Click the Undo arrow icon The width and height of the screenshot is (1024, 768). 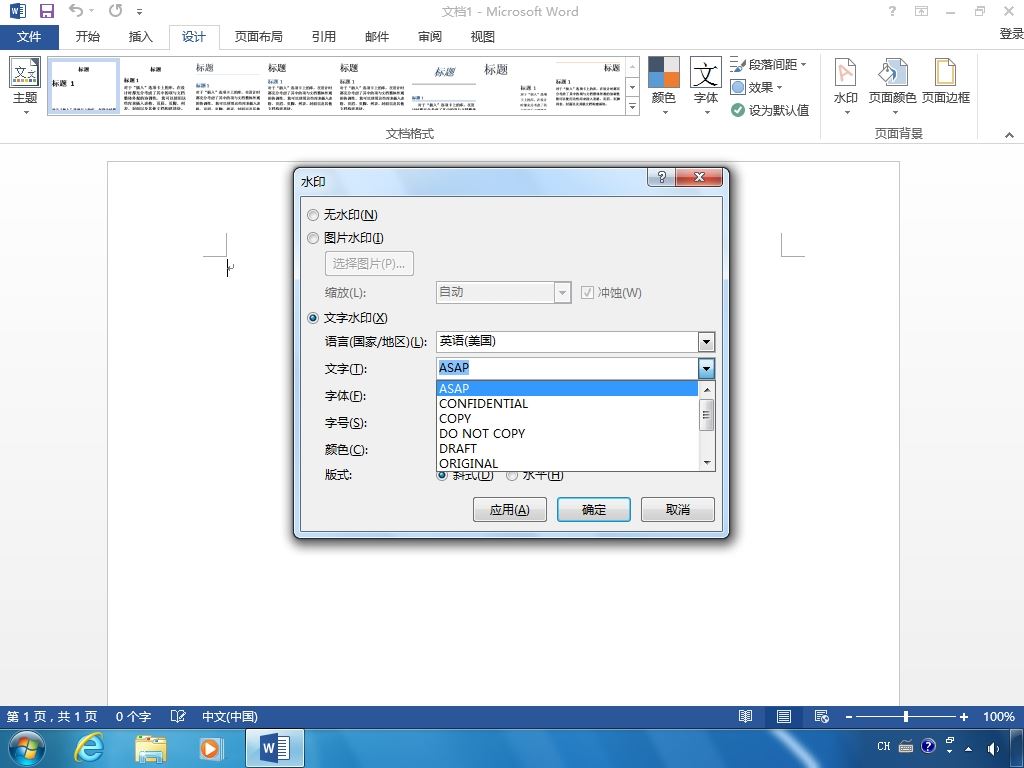76,10
